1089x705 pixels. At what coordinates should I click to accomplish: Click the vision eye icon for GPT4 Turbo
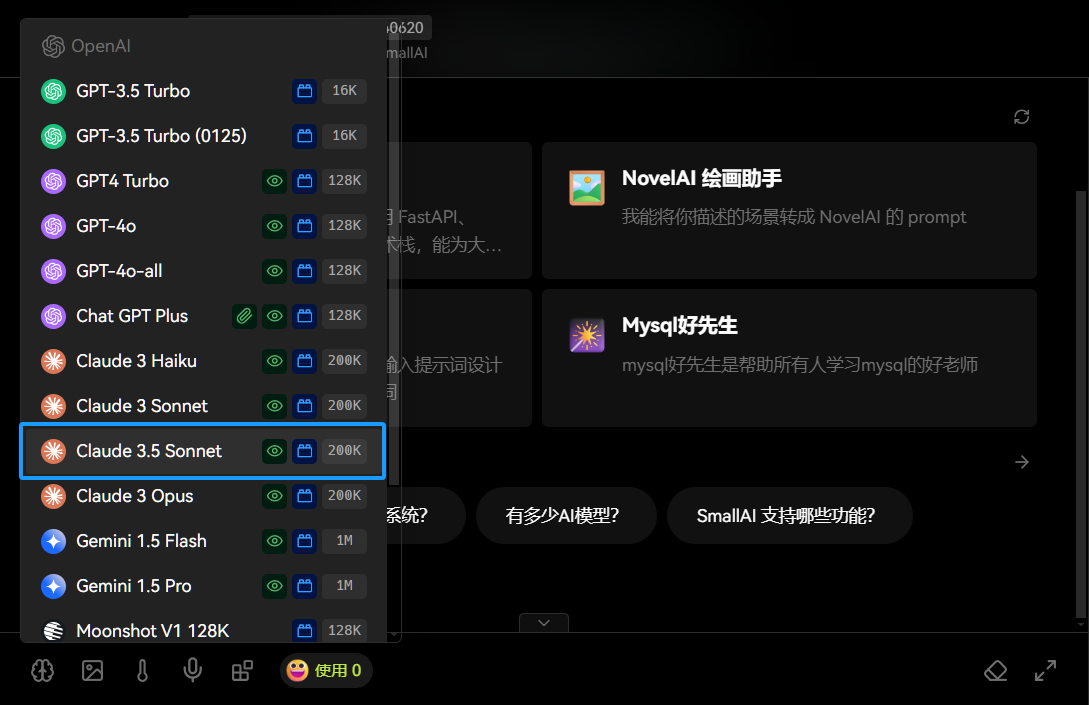pos(274,181)
